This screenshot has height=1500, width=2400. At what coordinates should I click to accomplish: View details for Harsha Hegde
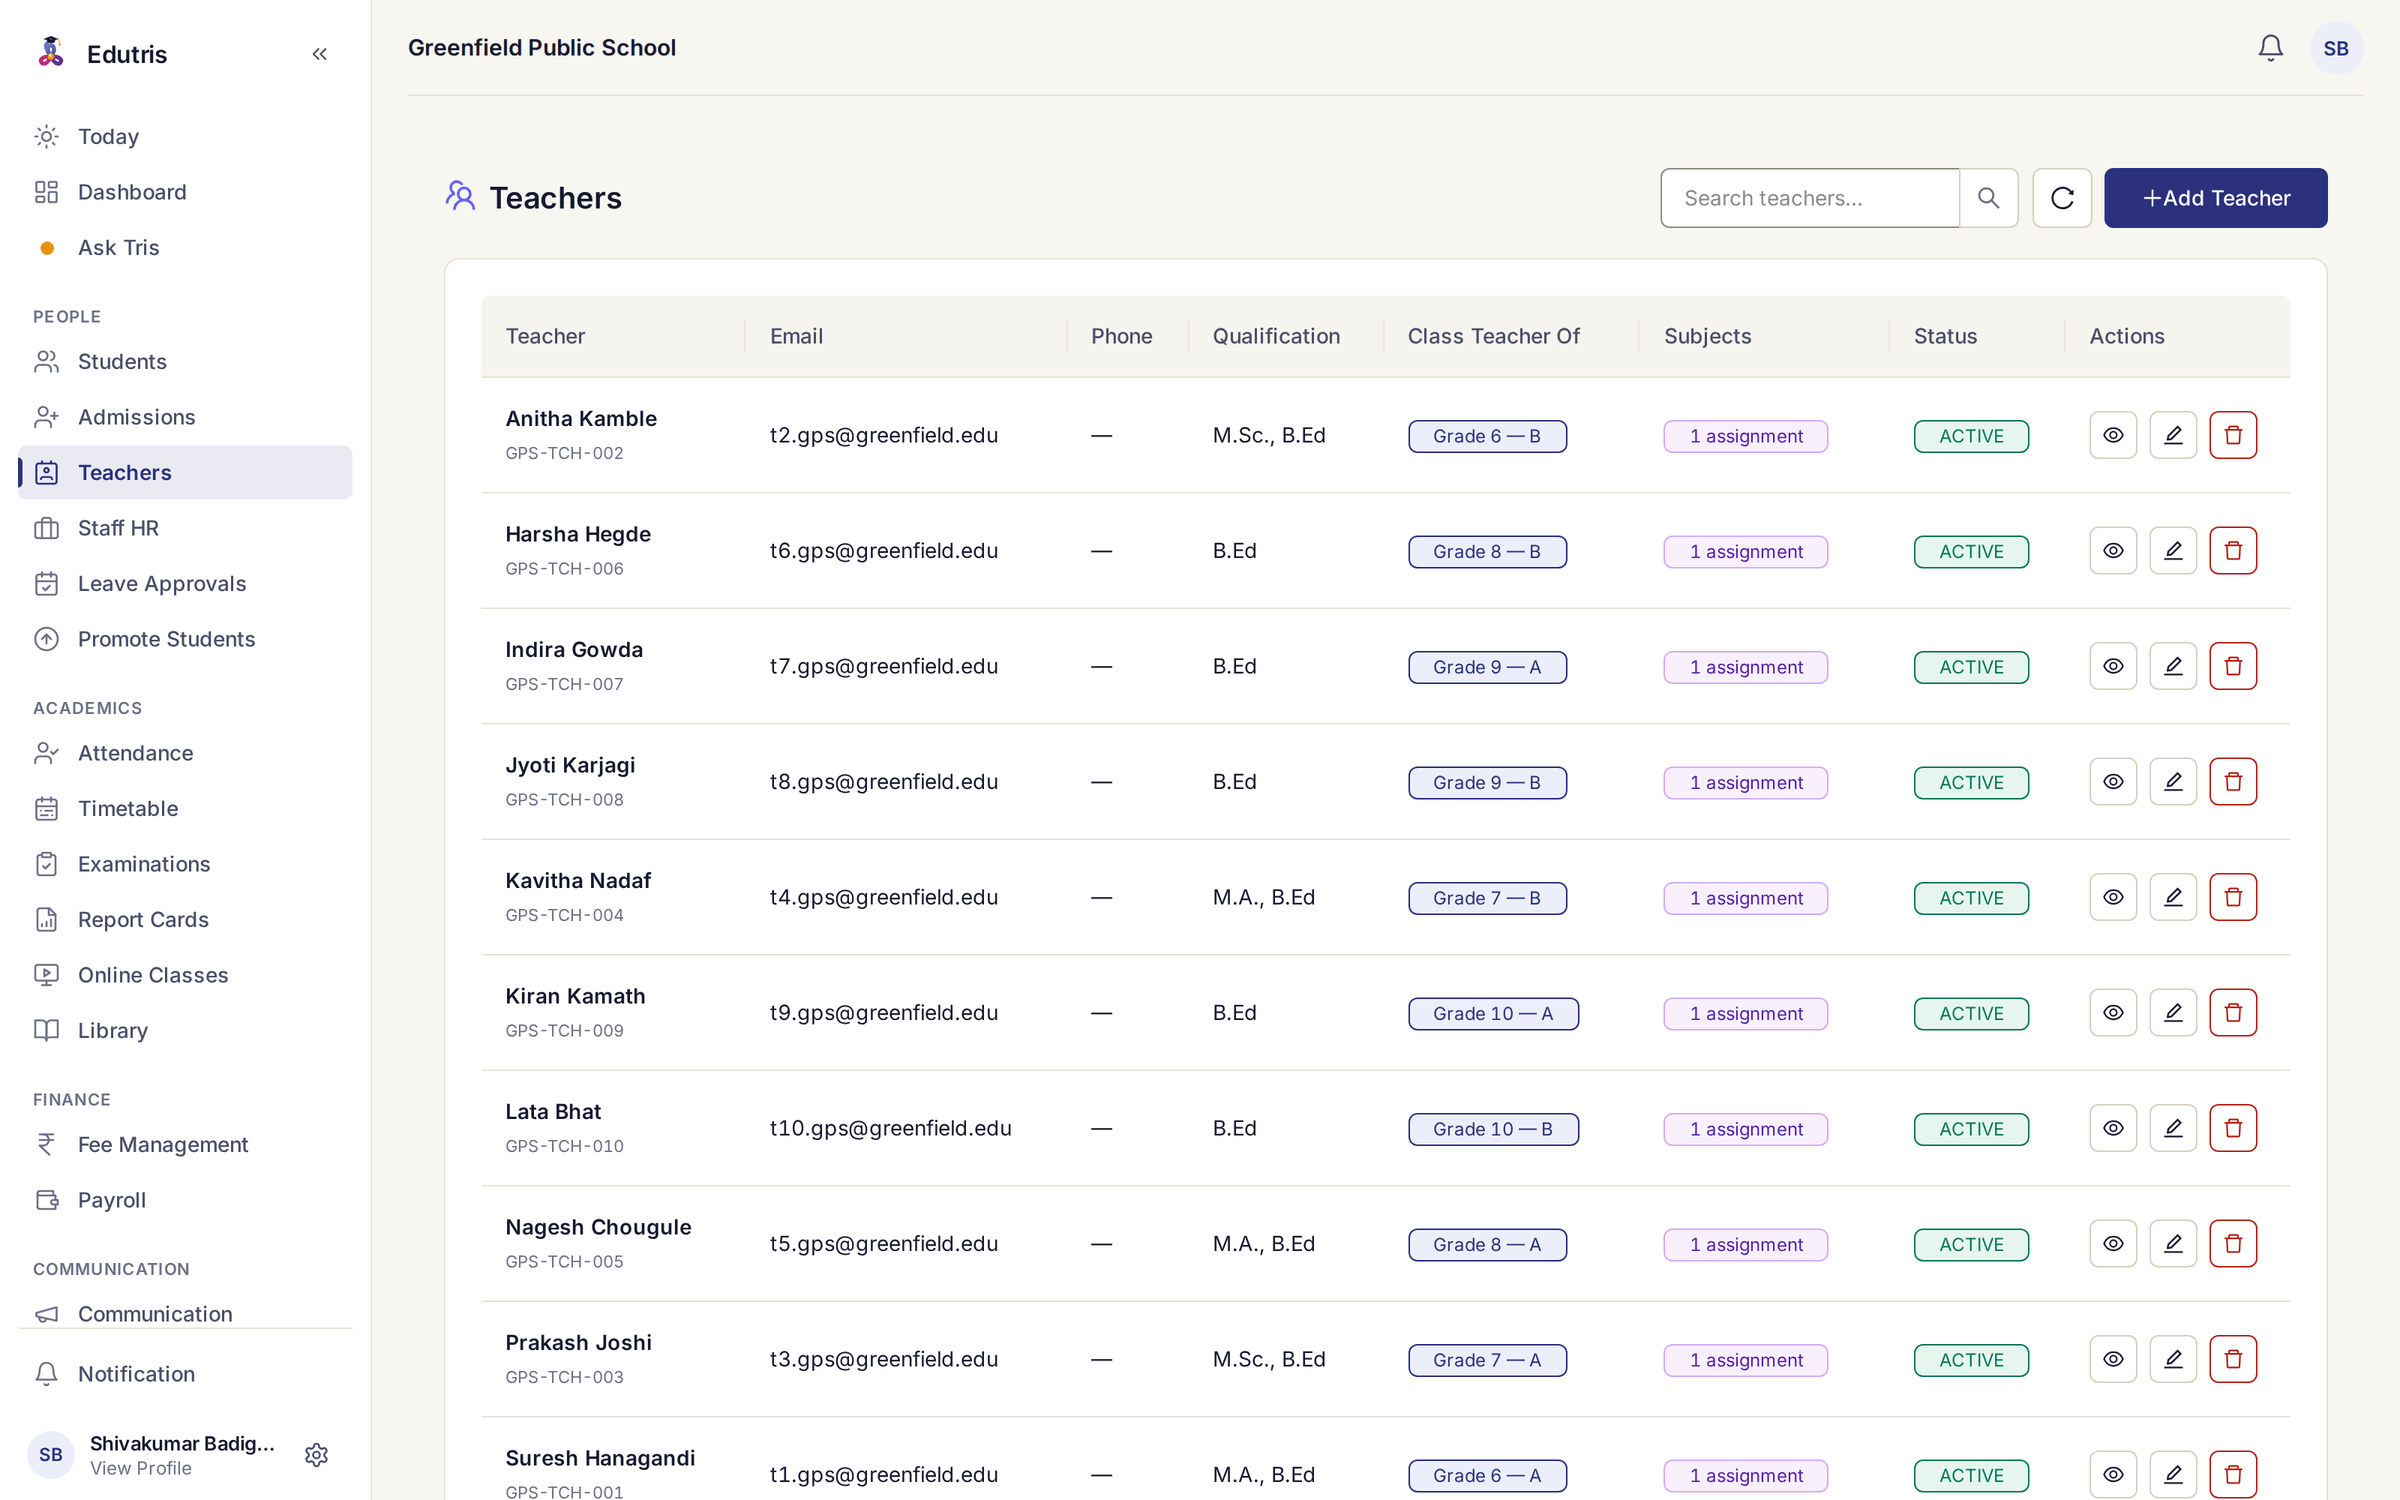pyautogui.click(x=2112, y=551)
